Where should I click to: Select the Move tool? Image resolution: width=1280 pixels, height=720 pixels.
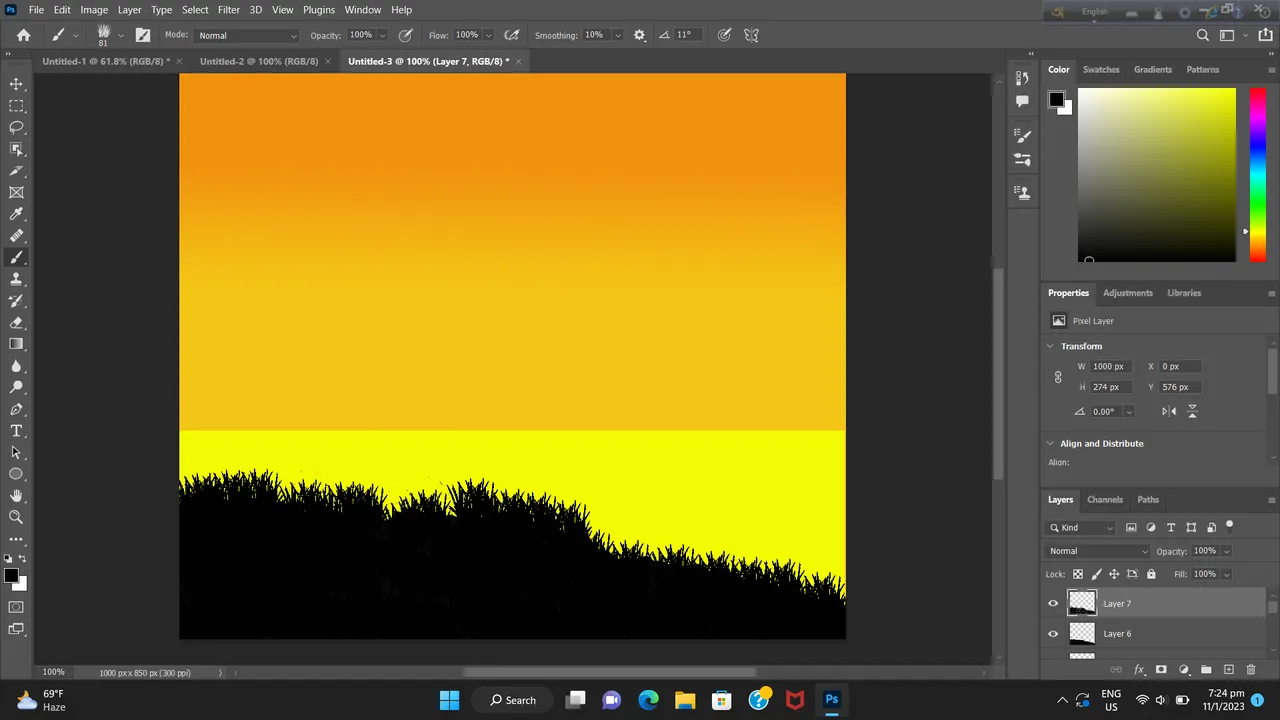click(x=16, y=84)
